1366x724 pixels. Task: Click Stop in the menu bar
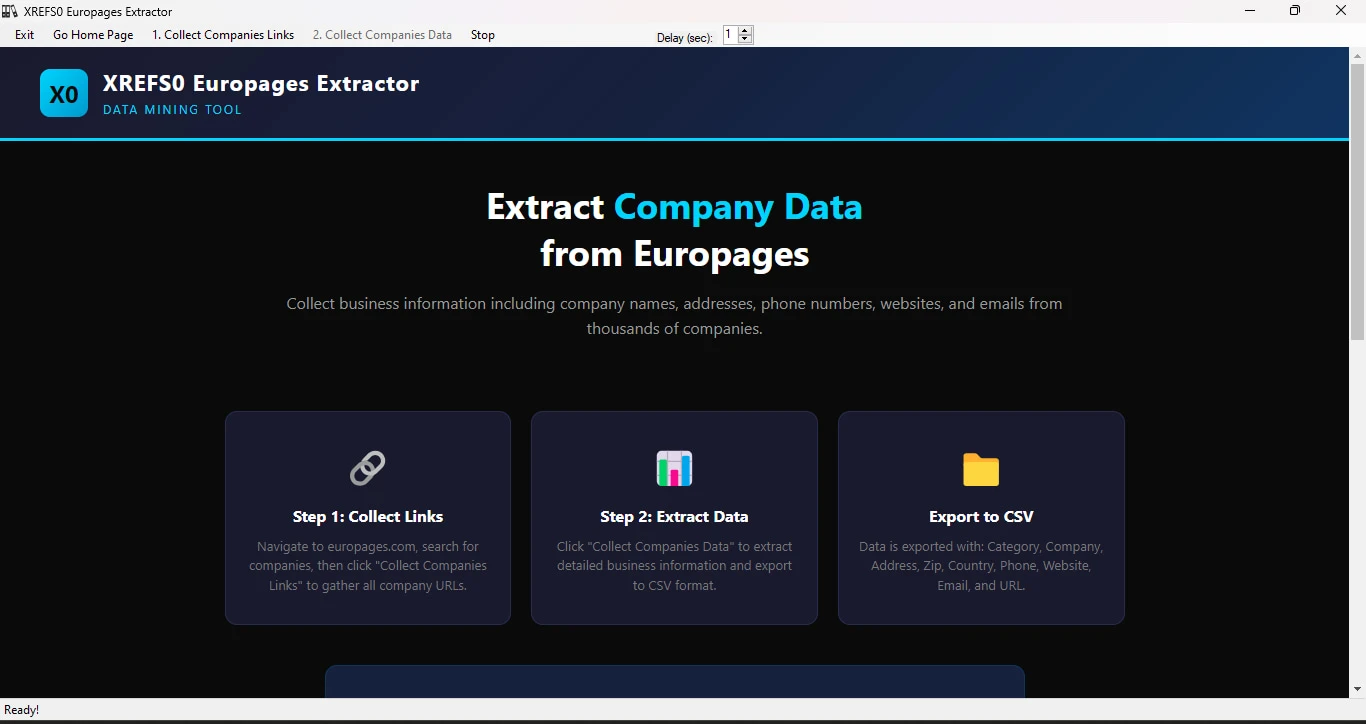(483, 35)
